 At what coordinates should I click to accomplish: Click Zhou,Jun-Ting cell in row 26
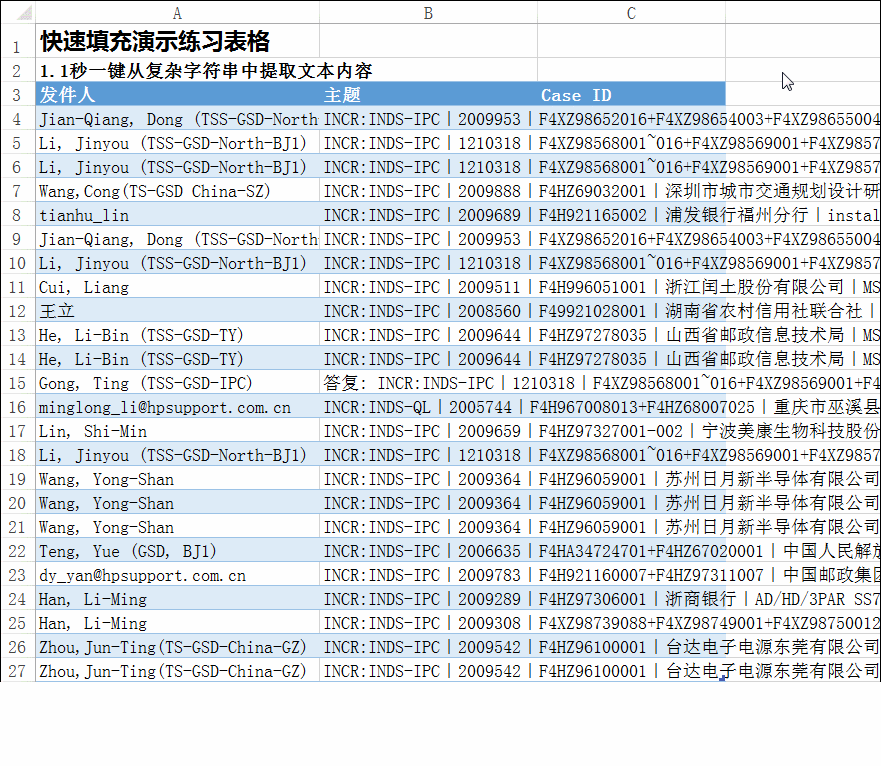coord(177,647)
